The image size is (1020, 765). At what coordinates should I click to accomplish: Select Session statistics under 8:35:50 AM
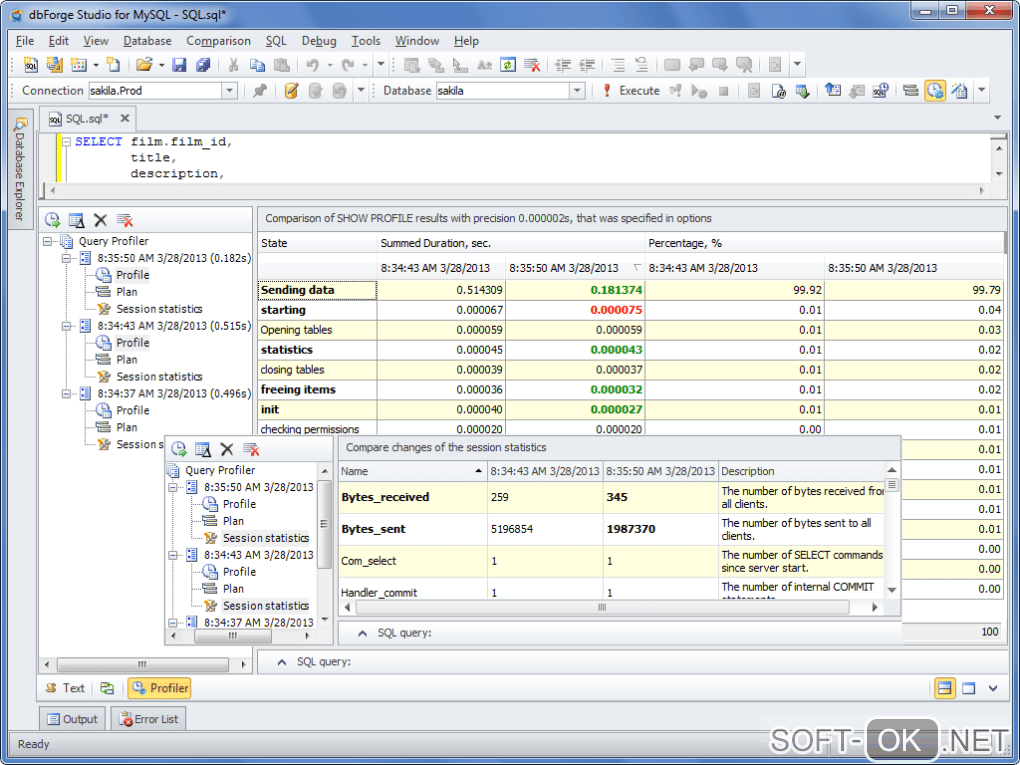coord(158,309)
